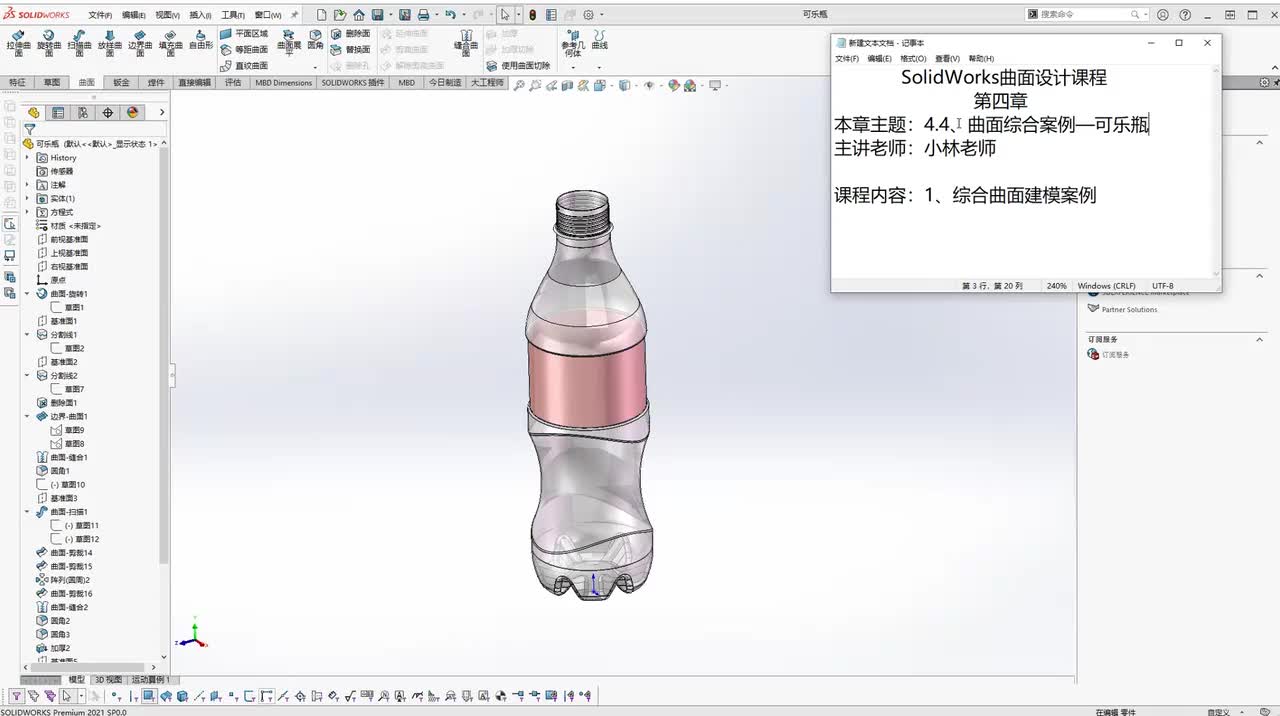Viewport: 1280px width, 716px height.
Task: Open the 插入 Insert menu
Action: (x=200, y=15)
